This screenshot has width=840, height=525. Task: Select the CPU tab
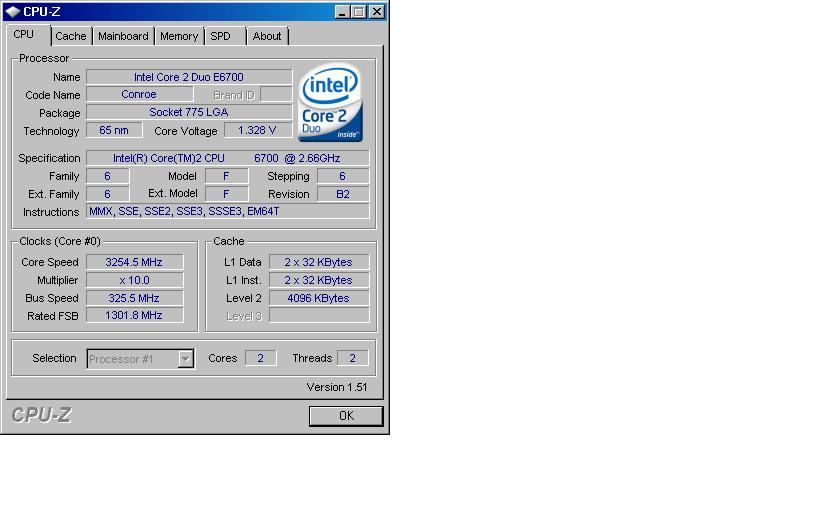coord(24,35)
